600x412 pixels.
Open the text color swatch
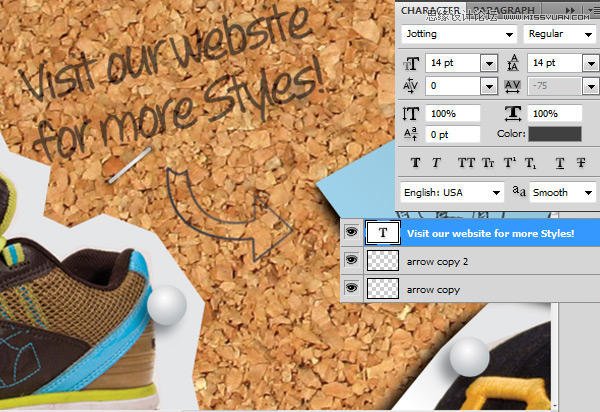(555, 134)
